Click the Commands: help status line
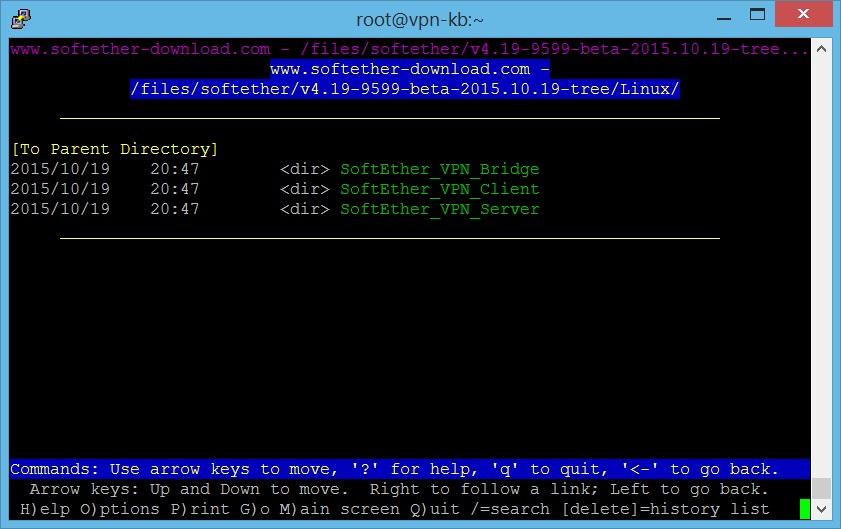Viewport: 841px width, 529px height. tap(410, 469)
